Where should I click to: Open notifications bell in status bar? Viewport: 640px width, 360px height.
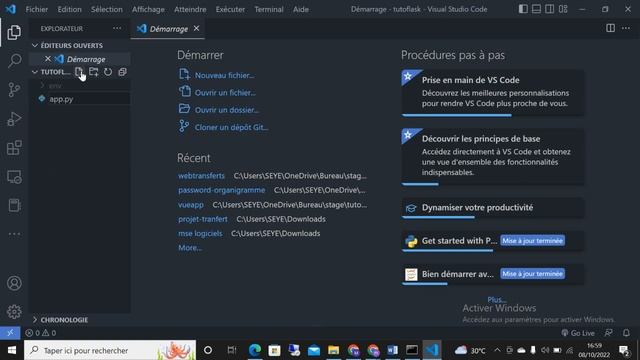pyautogui.click(x=626, y=333)
